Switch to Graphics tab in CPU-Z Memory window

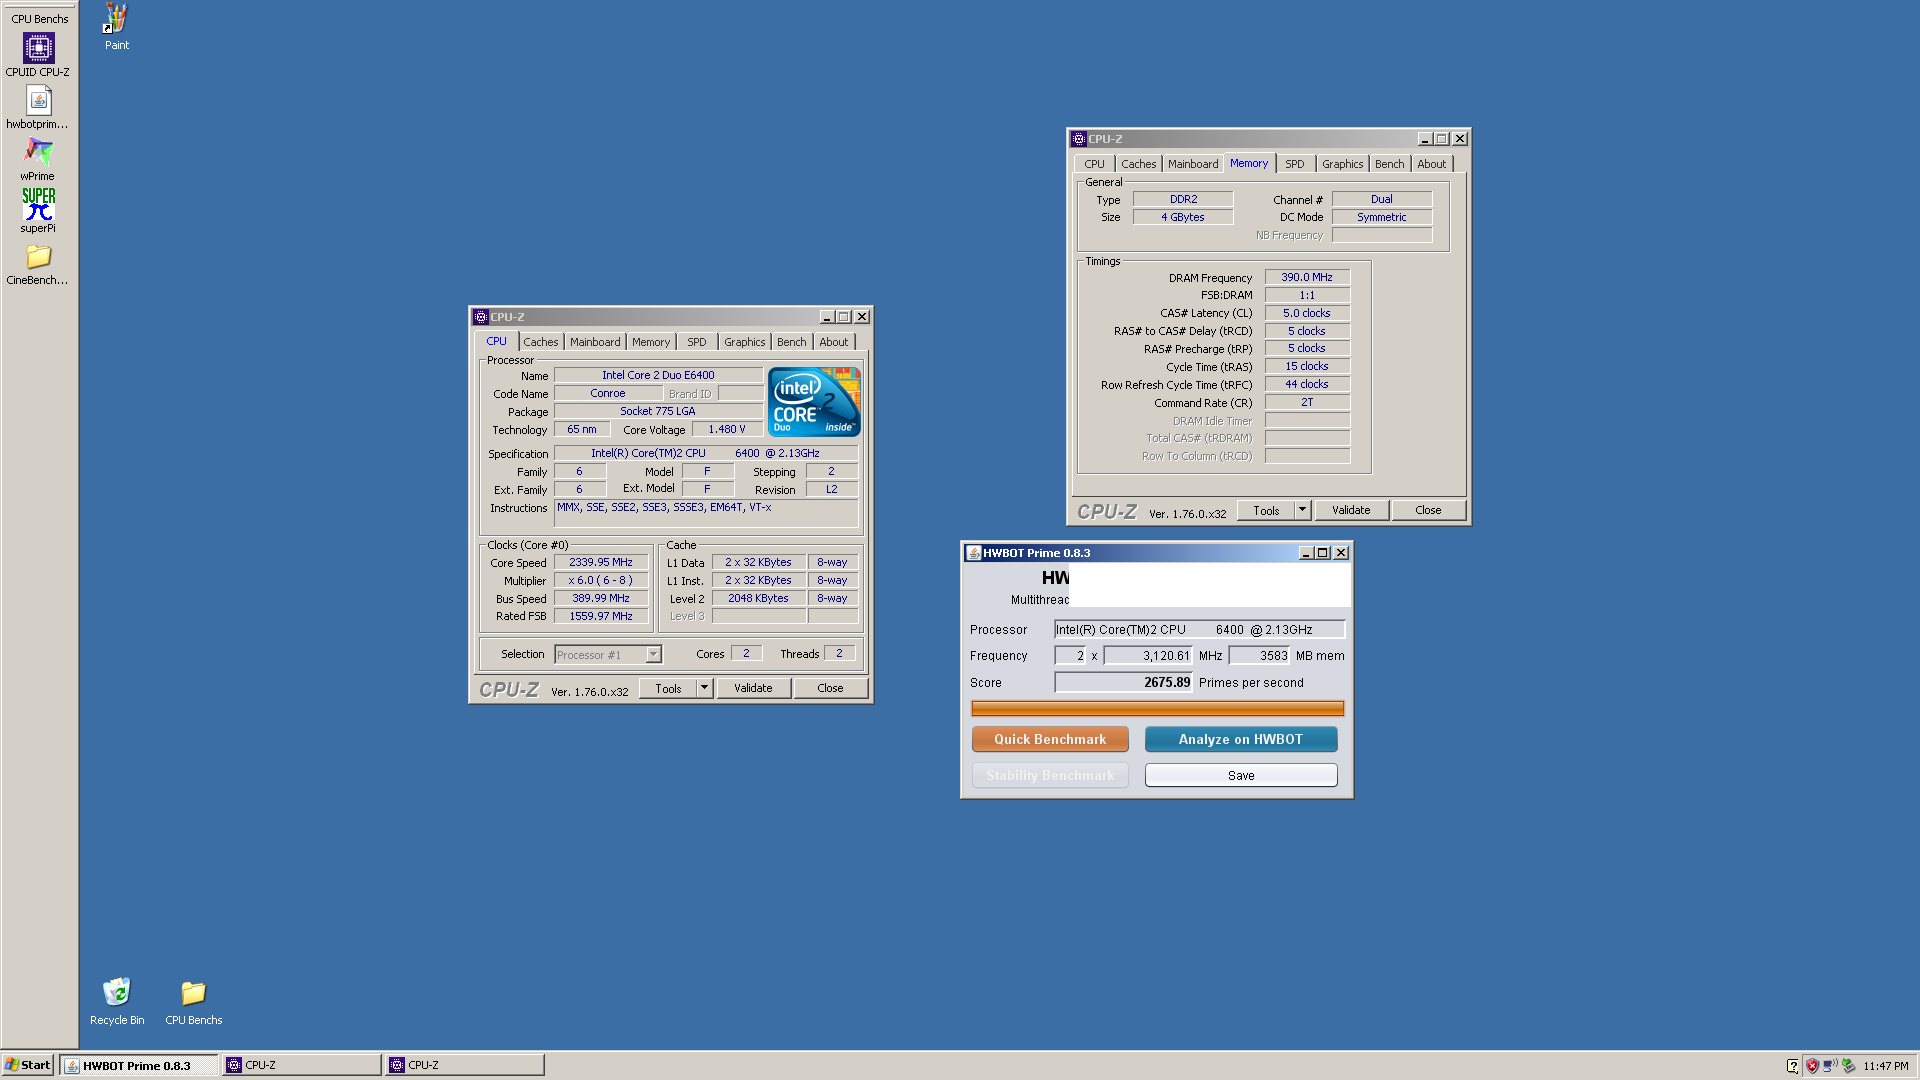pyautogui.click(x=1343, y=164)
